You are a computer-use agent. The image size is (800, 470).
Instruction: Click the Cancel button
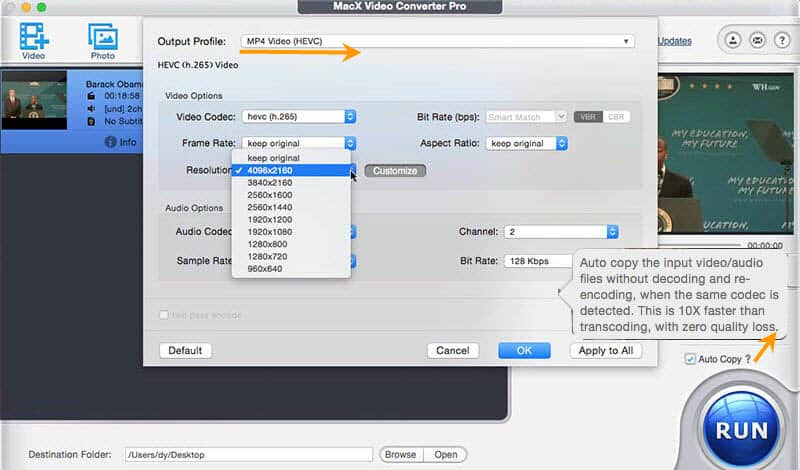pos(453,351)
